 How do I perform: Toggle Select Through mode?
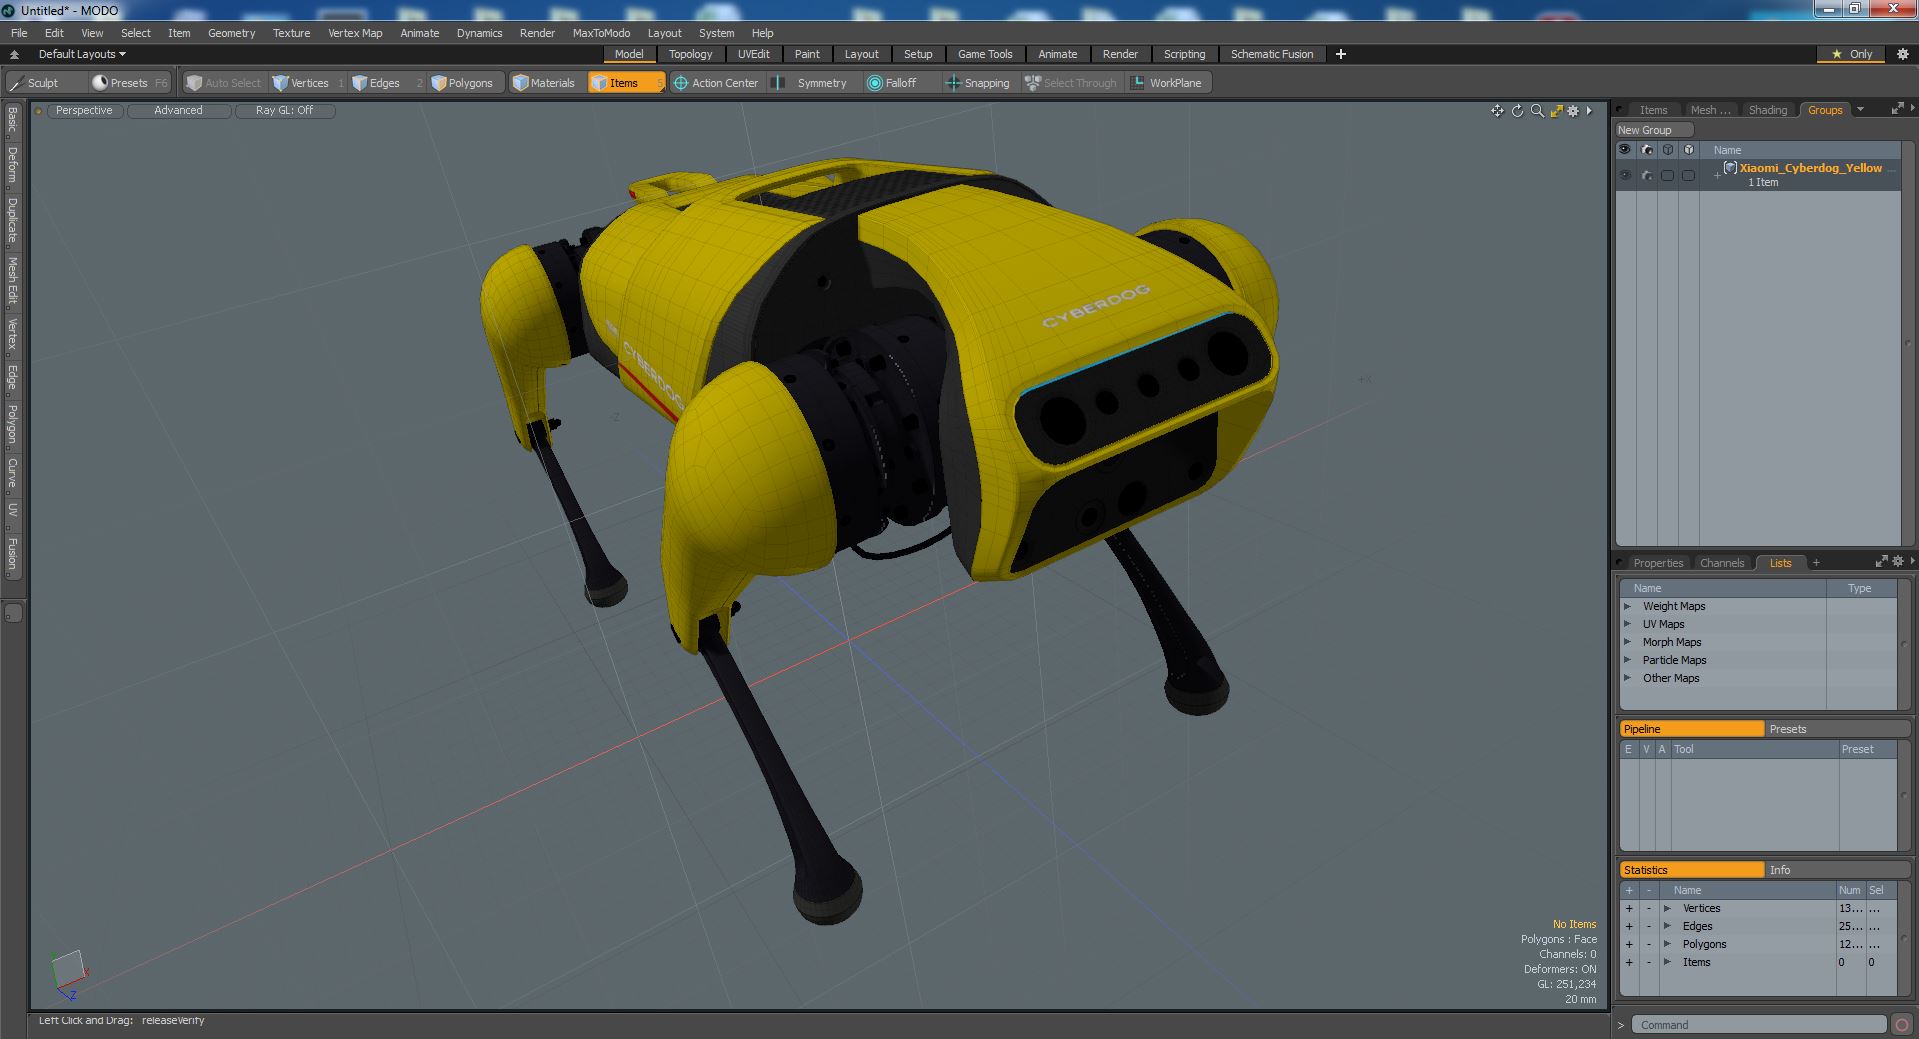[1071, 83]
